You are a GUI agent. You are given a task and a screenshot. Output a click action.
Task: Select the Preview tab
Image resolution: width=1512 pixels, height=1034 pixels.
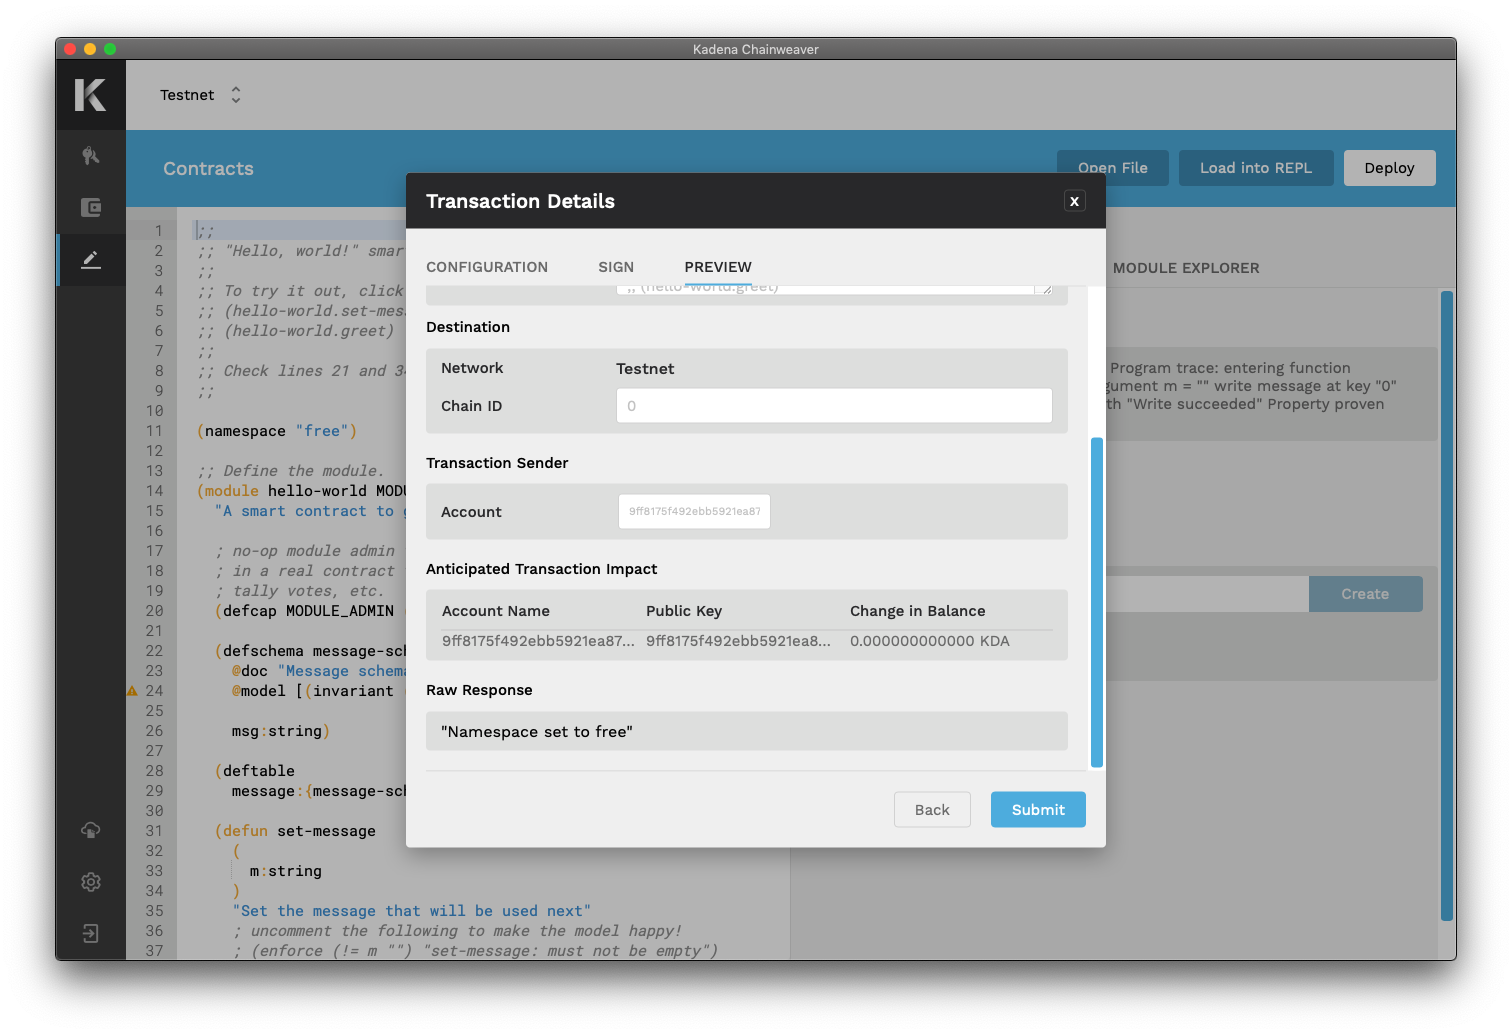[x=718, y=267]
